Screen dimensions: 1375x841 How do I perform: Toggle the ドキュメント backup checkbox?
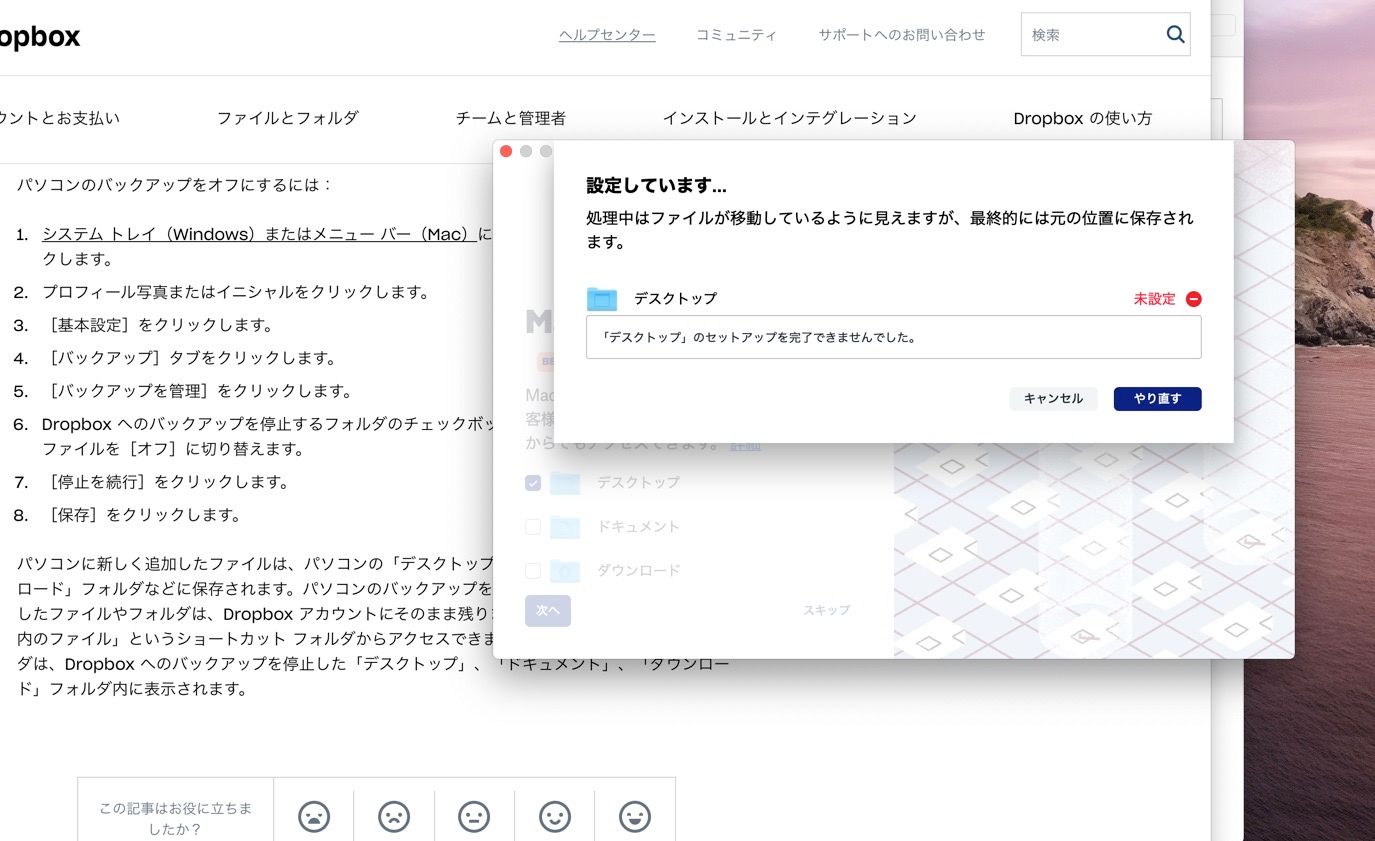pos(533,527)
